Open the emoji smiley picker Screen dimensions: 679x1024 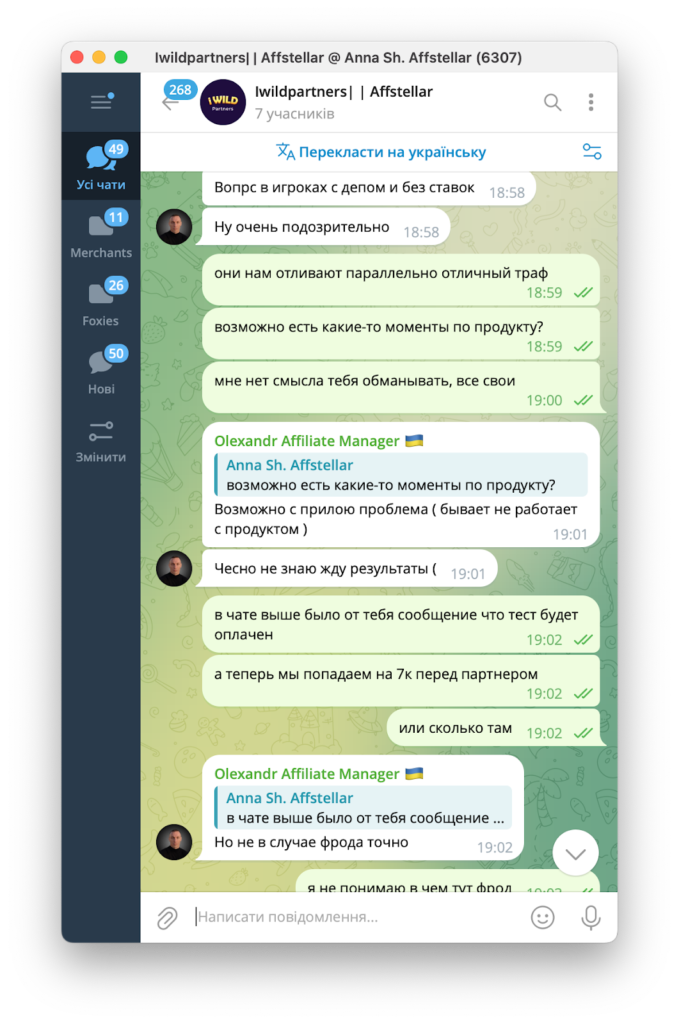tap(543, 917)
